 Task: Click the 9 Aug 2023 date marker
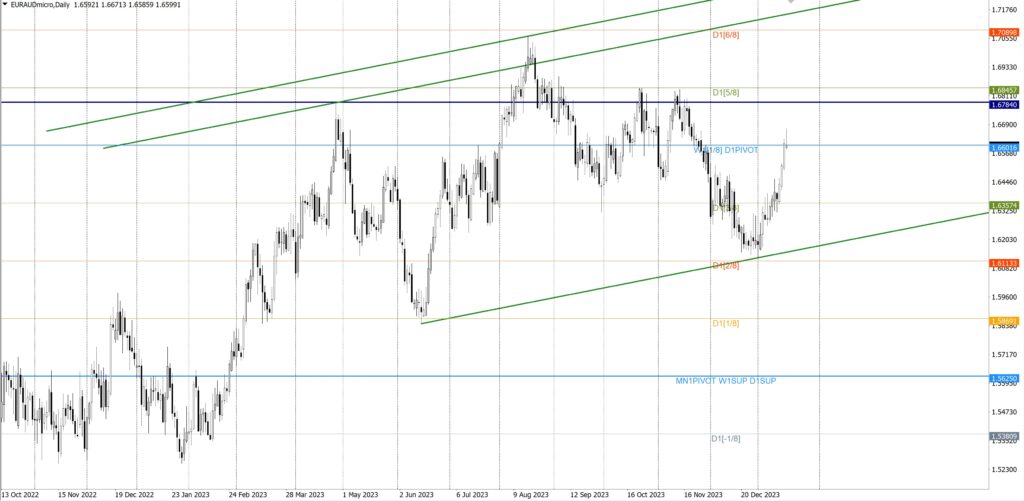pos(533,494)
